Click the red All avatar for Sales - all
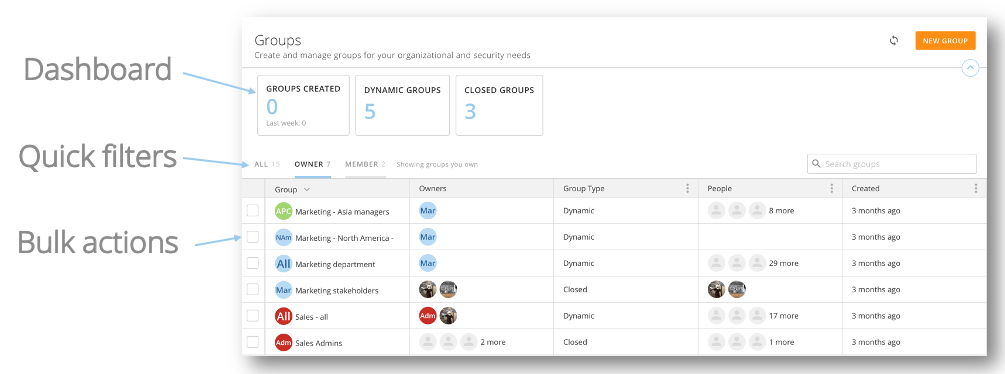The image size is (1005, 374). point(283,316)
